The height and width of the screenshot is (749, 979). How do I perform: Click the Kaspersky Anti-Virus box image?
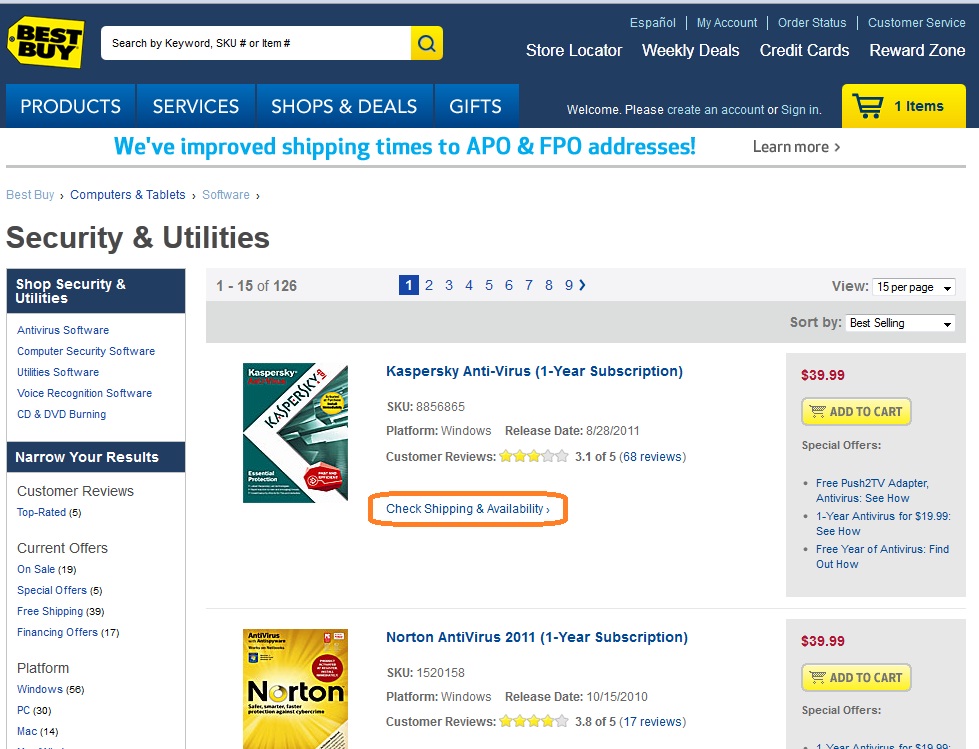295,433
